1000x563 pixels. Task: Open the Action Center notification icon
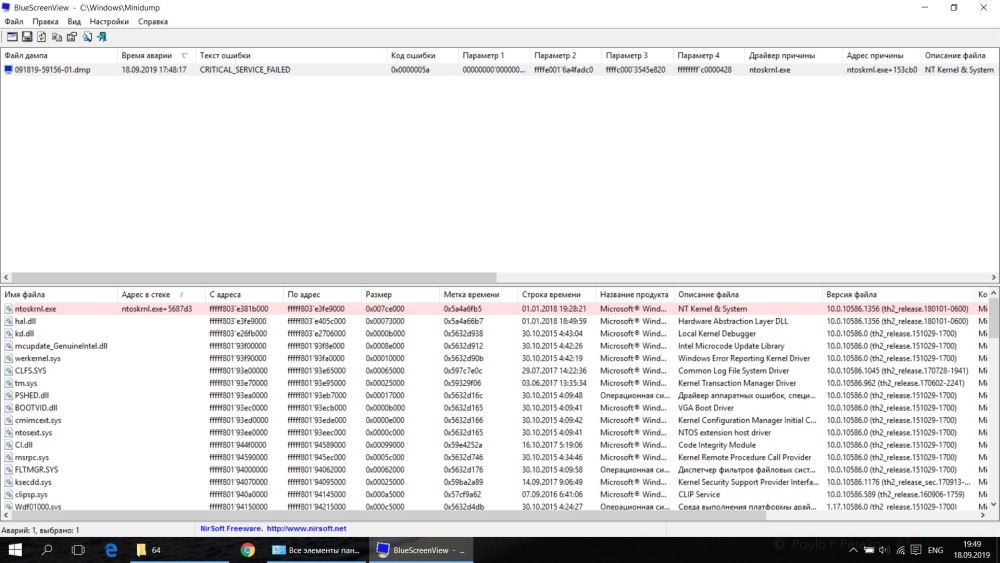pos(916,550)
